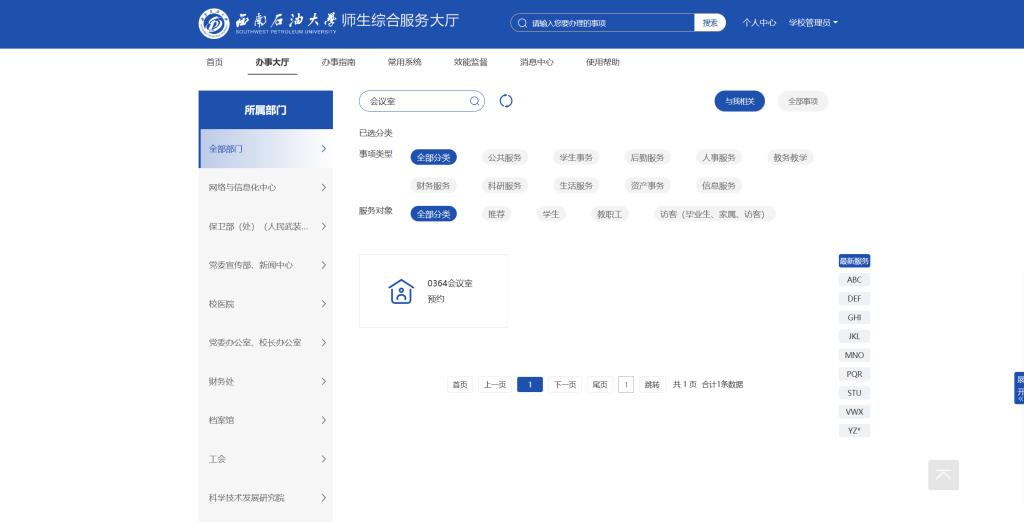Select 学生 under 服务对象
1024x522 pixels.
click(x=550, y=214)
